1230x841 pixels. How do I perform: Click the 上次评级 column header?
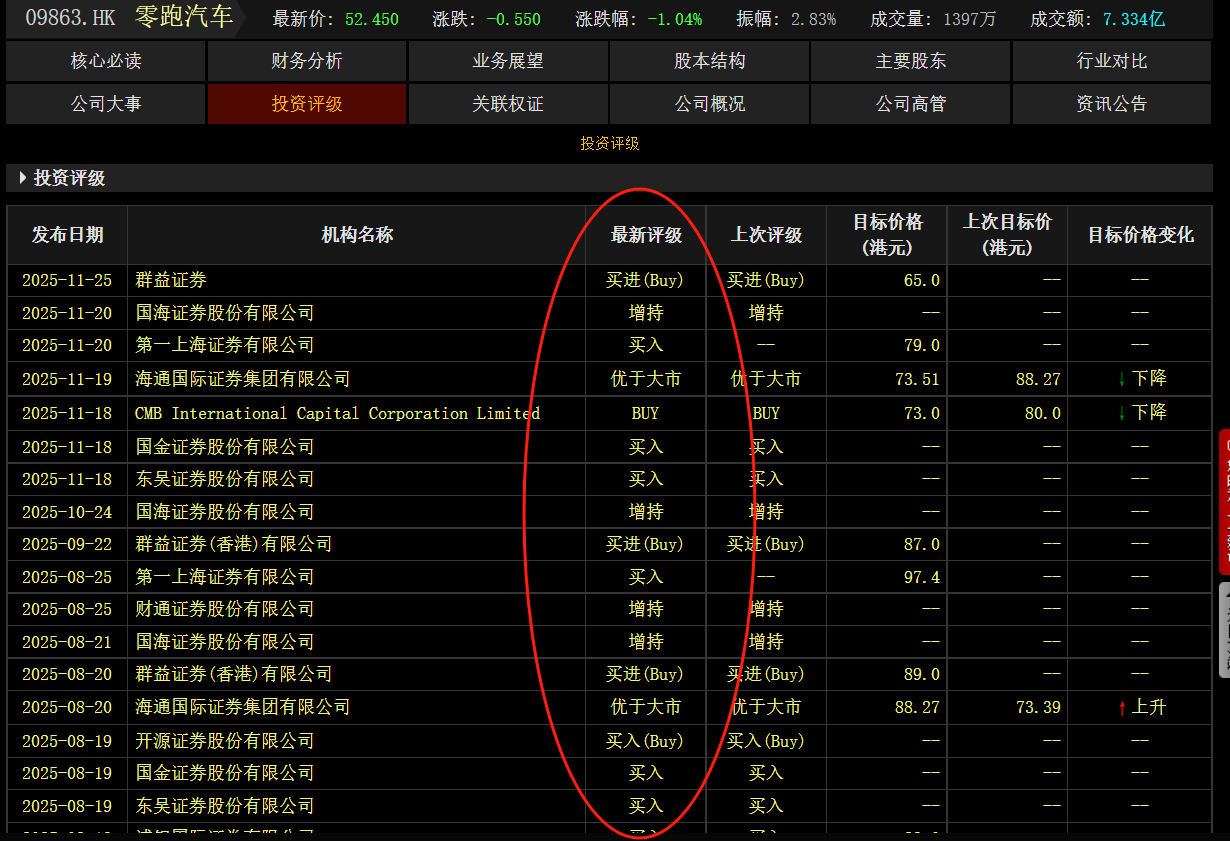[x=767, y=235]
